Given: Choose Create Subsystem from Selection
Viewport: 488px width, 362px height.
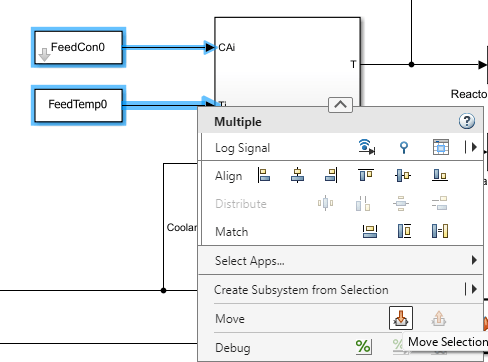Looking at the screenshot, I should [301, 290].
